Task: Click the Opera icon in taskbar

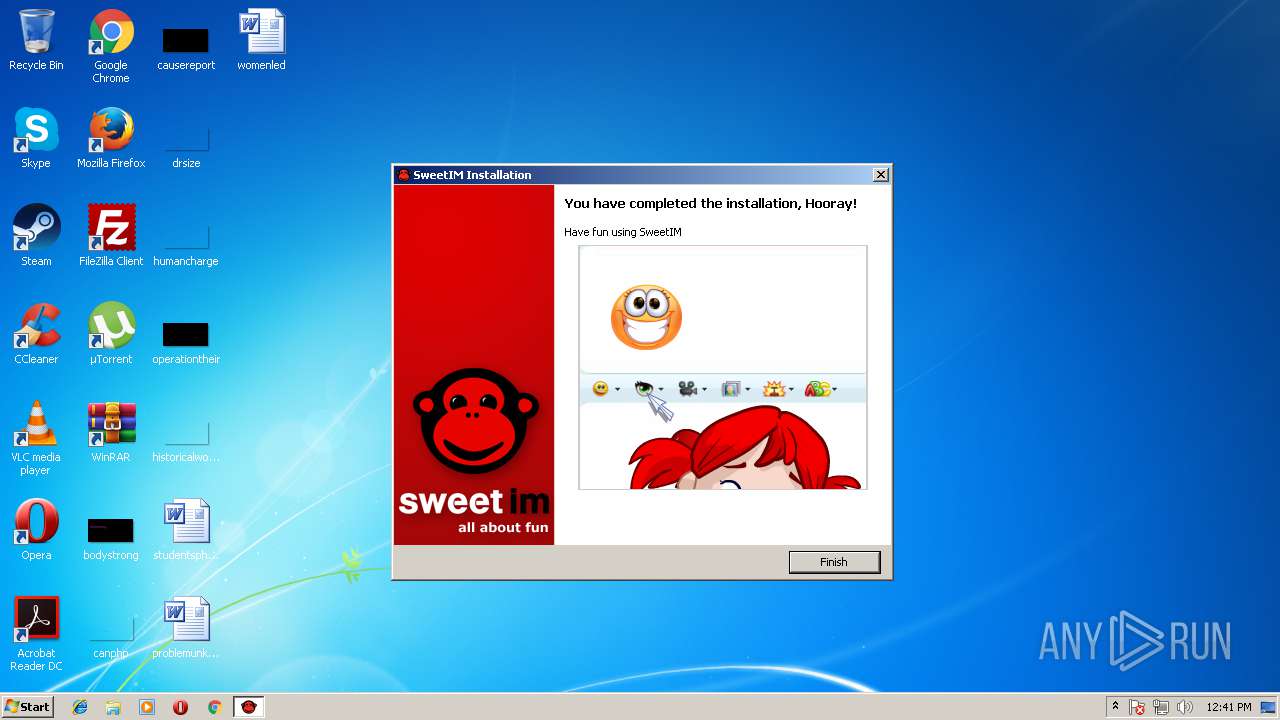Action: (x=180, y=707)
